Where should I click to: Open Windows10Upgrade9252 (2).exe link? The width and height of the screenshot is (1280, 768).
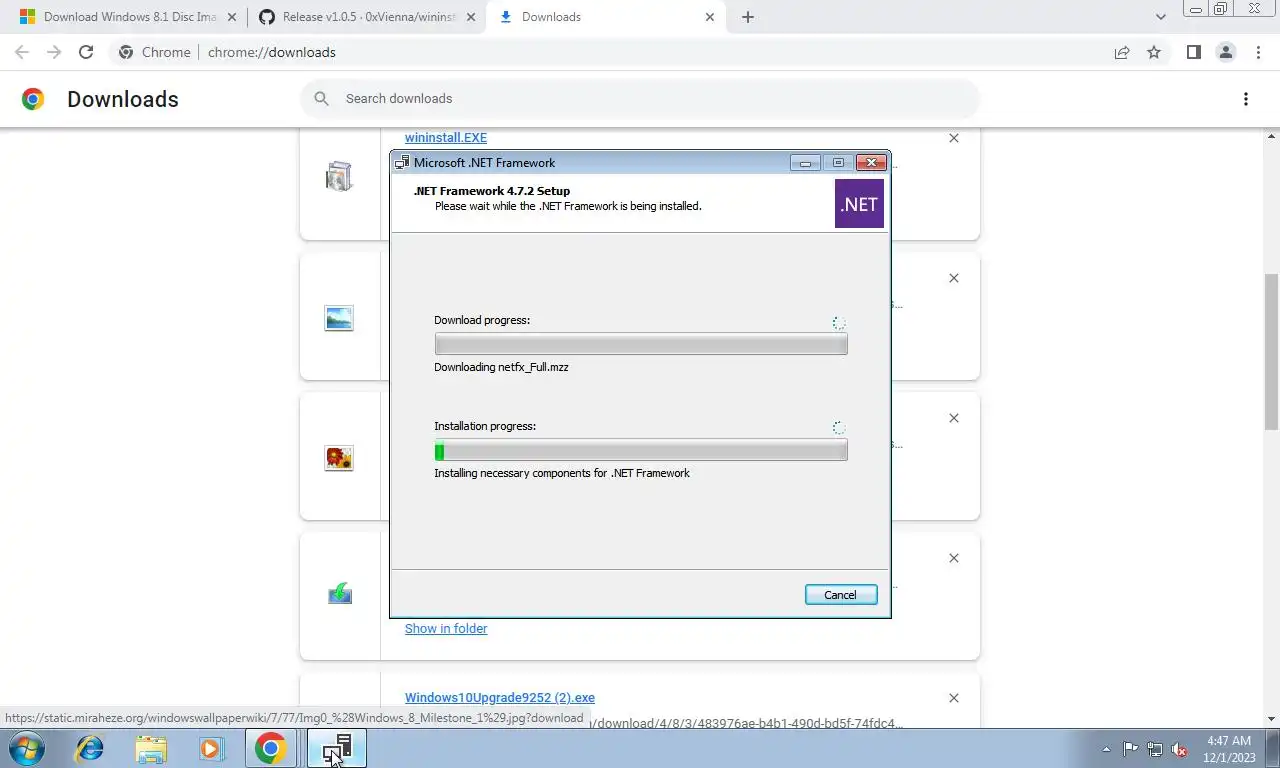pos(500,698)
